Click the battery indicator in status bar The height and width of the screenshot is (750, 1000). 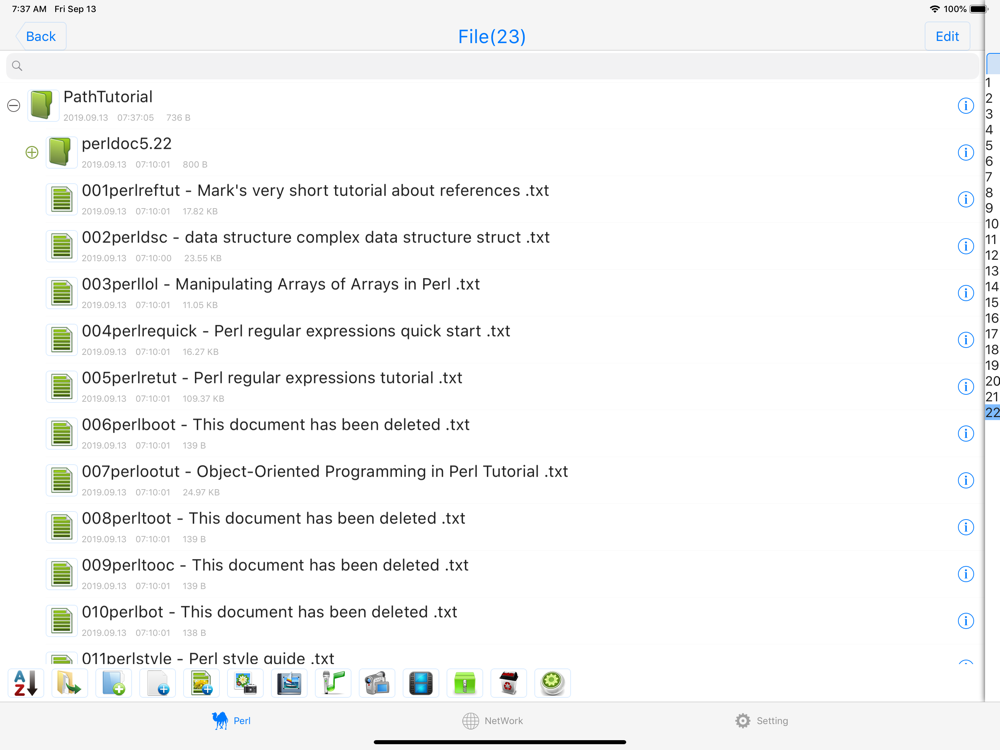(x=978, y=9)
